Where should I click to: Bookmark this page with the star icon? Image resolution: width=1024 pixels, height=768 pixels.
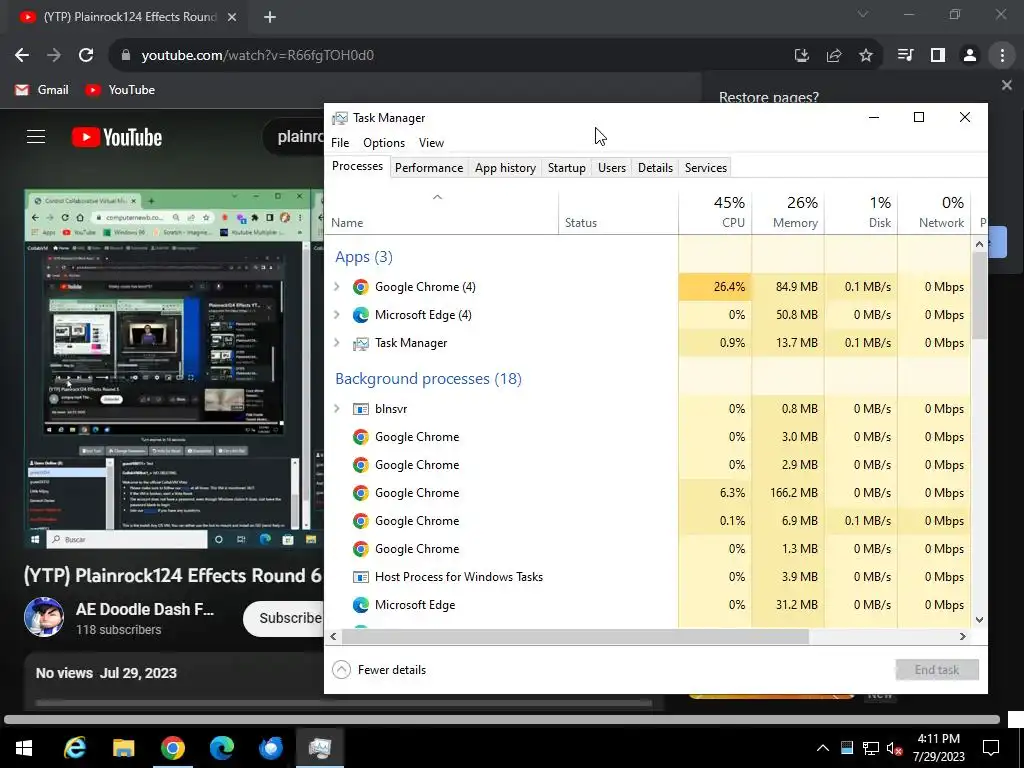click(x=866, y=56)
